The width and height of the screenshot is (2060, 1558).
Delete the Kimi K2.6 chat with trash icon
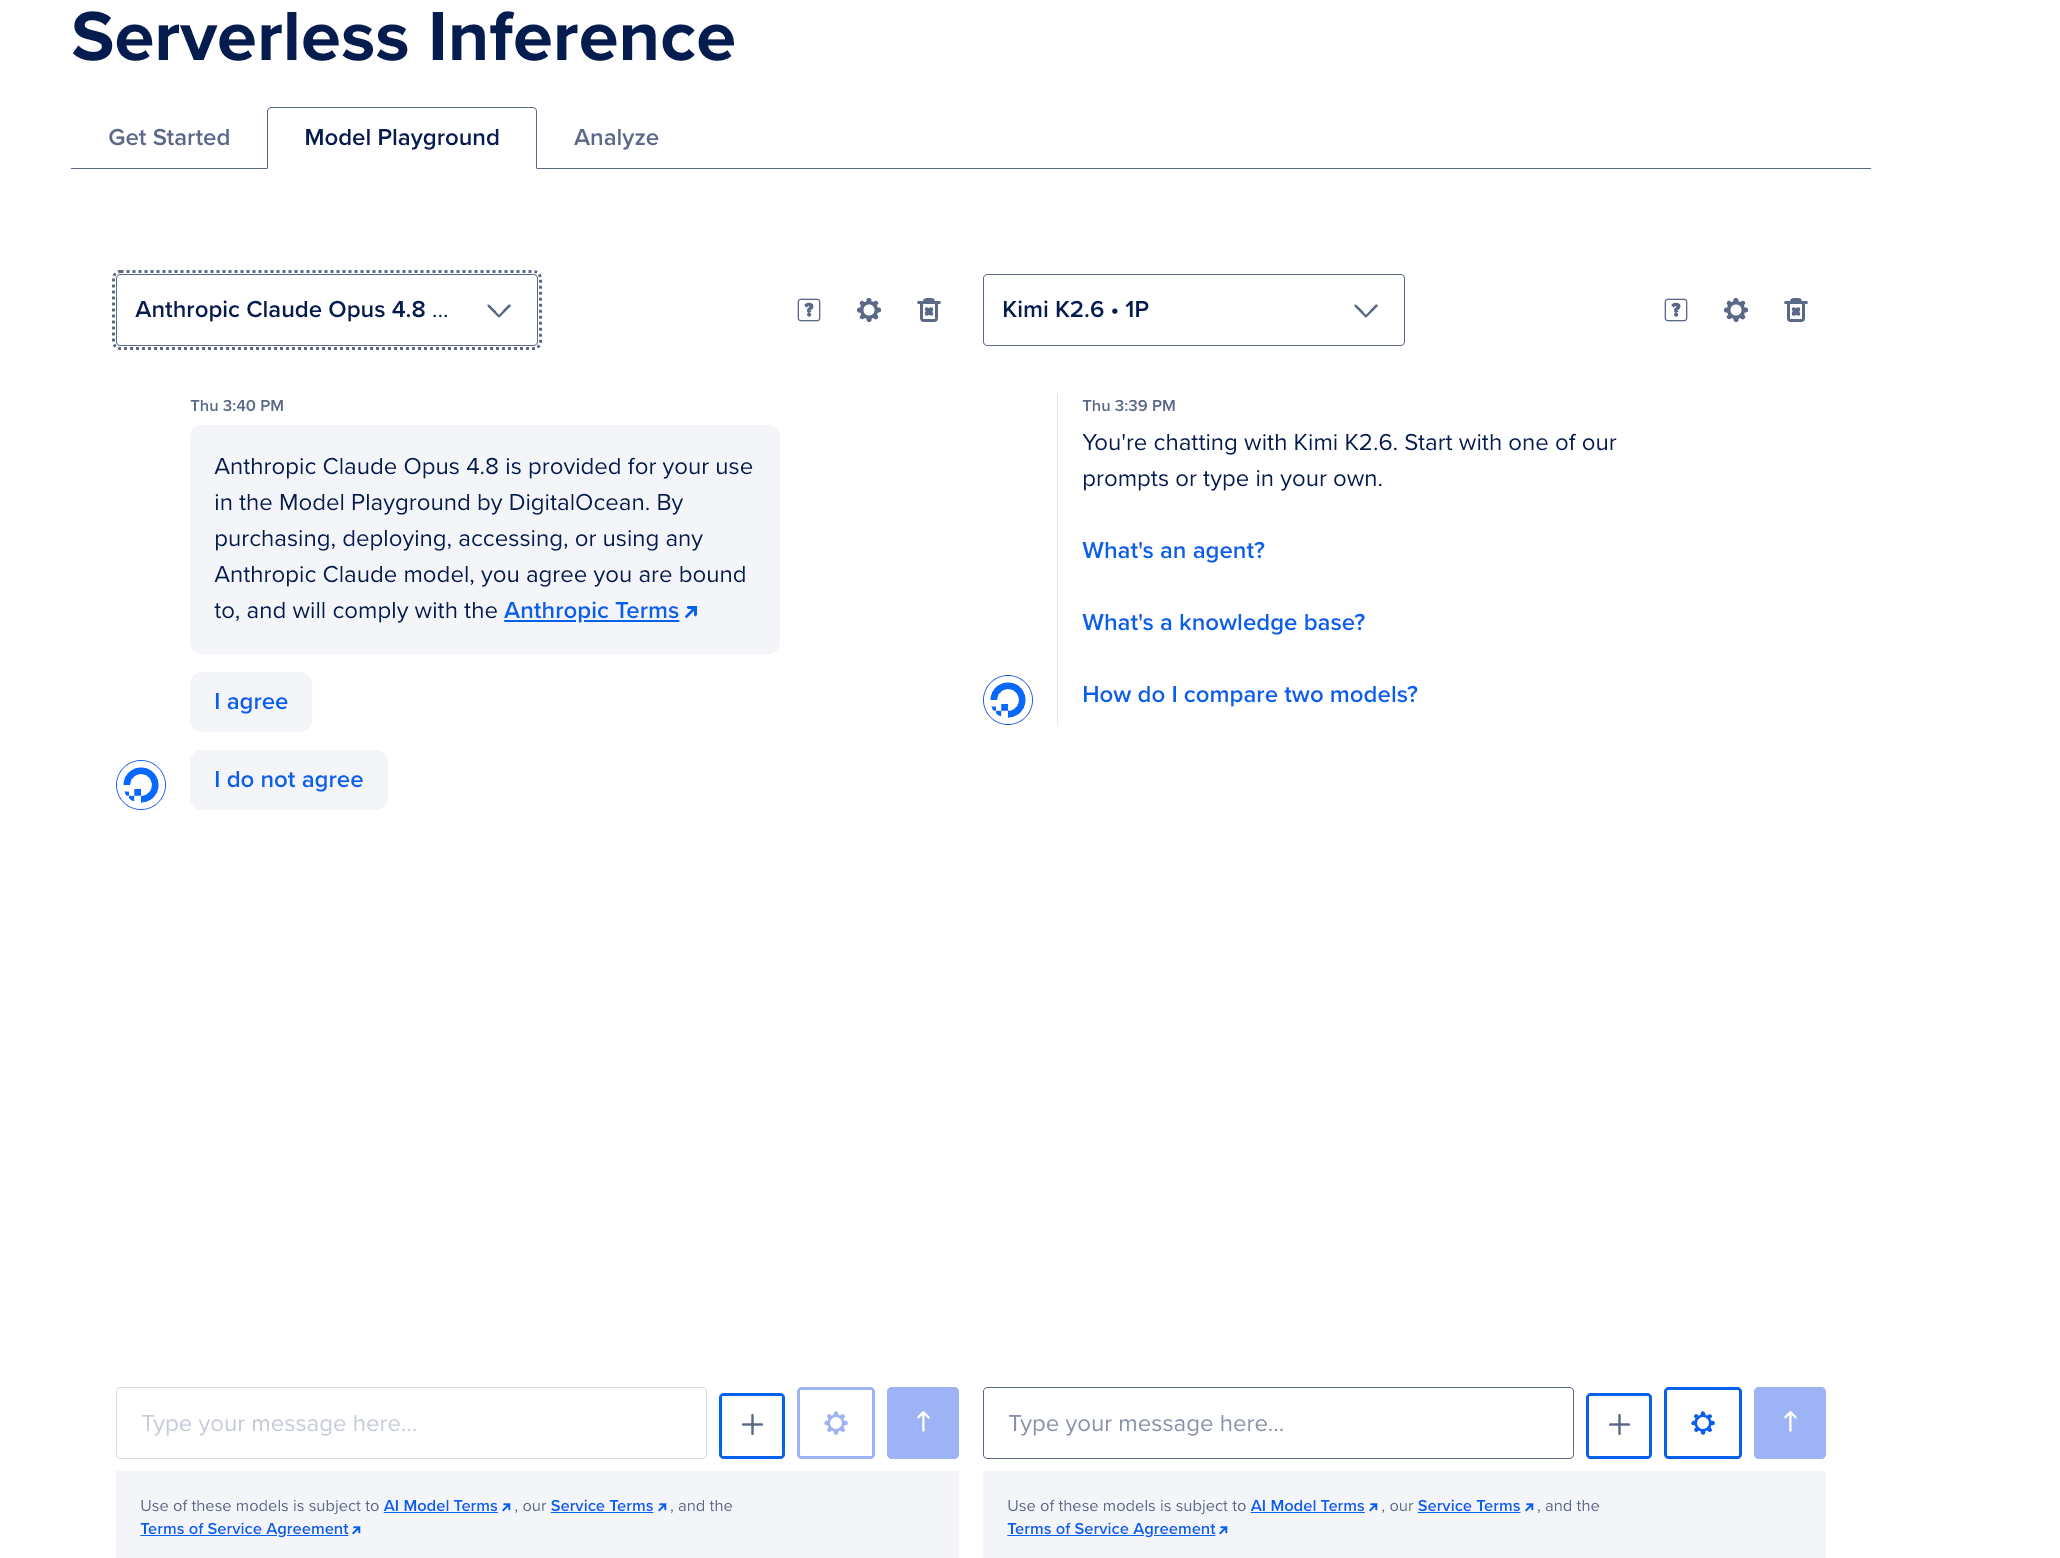click(1796, 310)
